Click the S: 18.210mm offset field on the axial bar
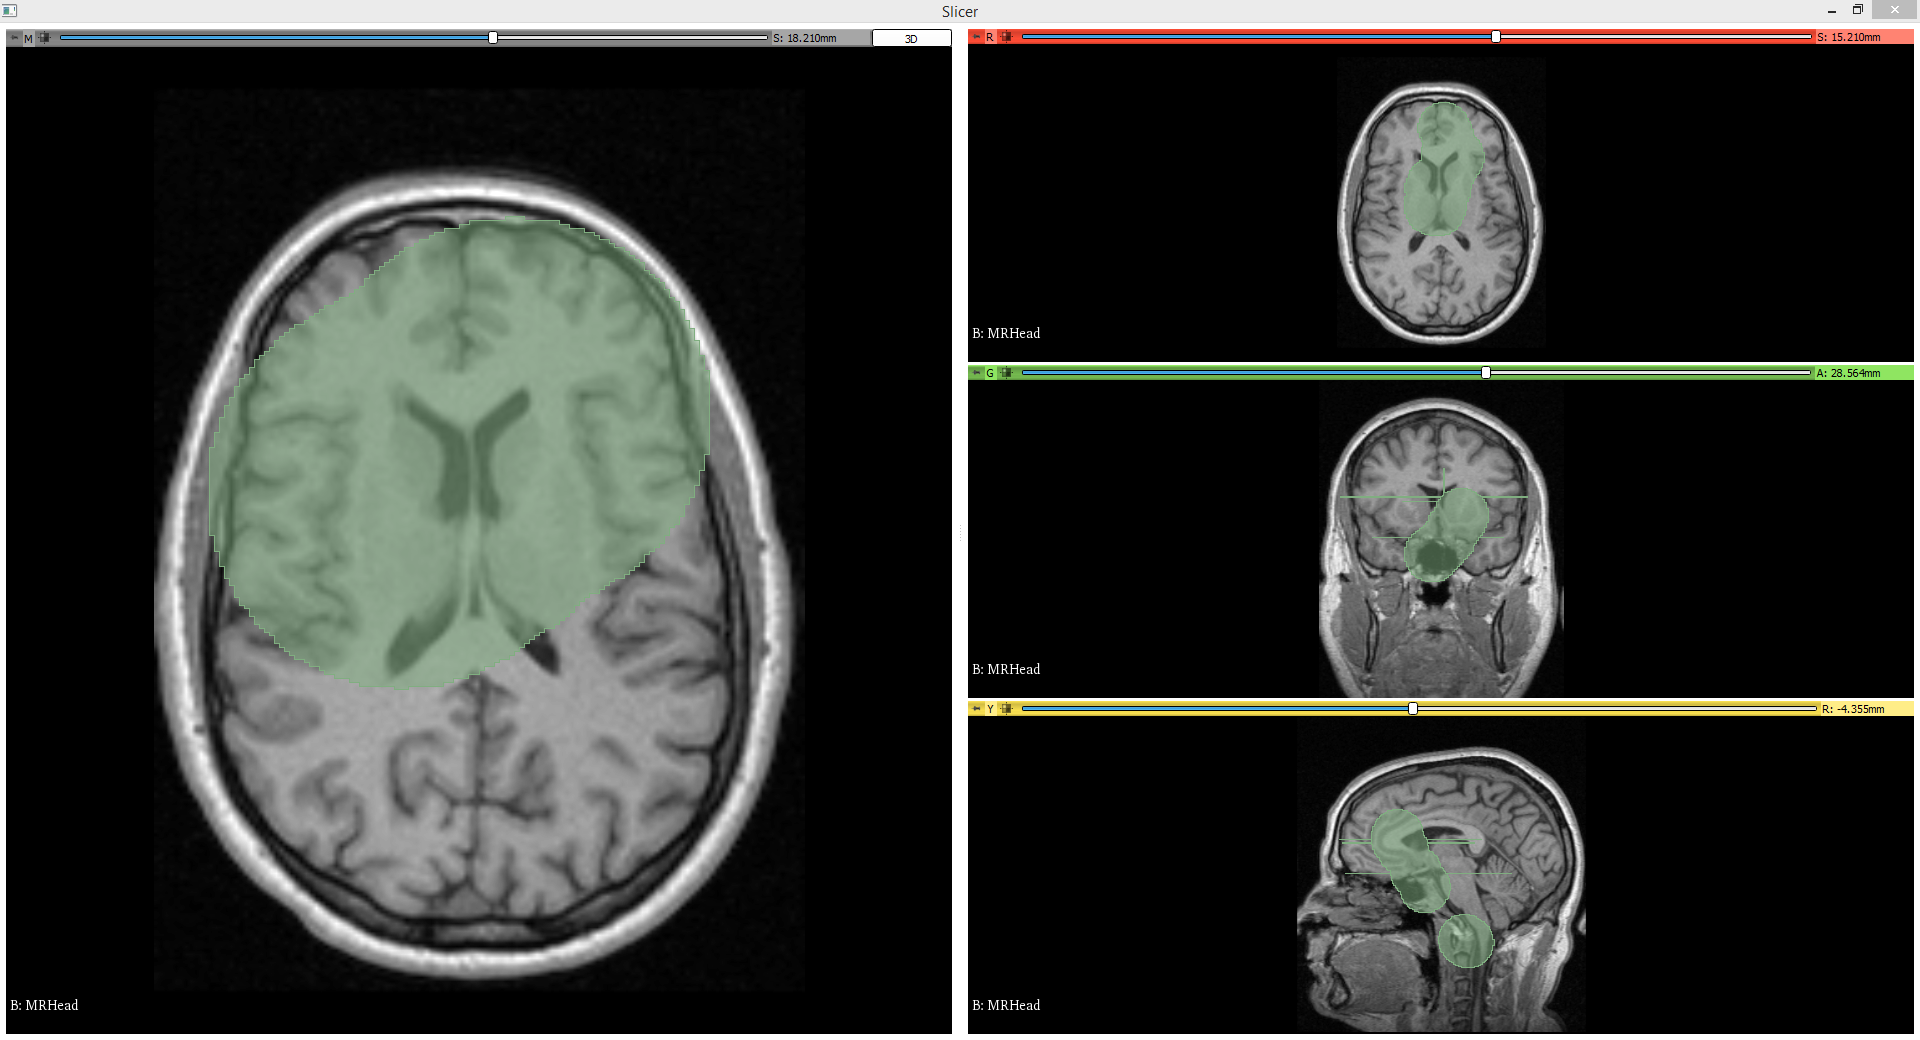 coord(806,37)
